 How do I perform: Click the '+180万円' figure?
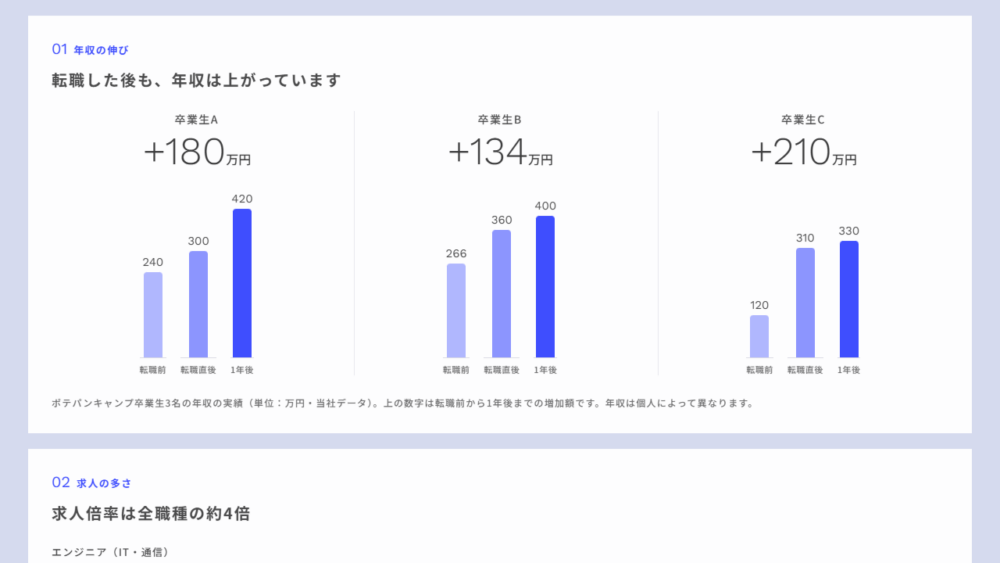coord(197,152)
